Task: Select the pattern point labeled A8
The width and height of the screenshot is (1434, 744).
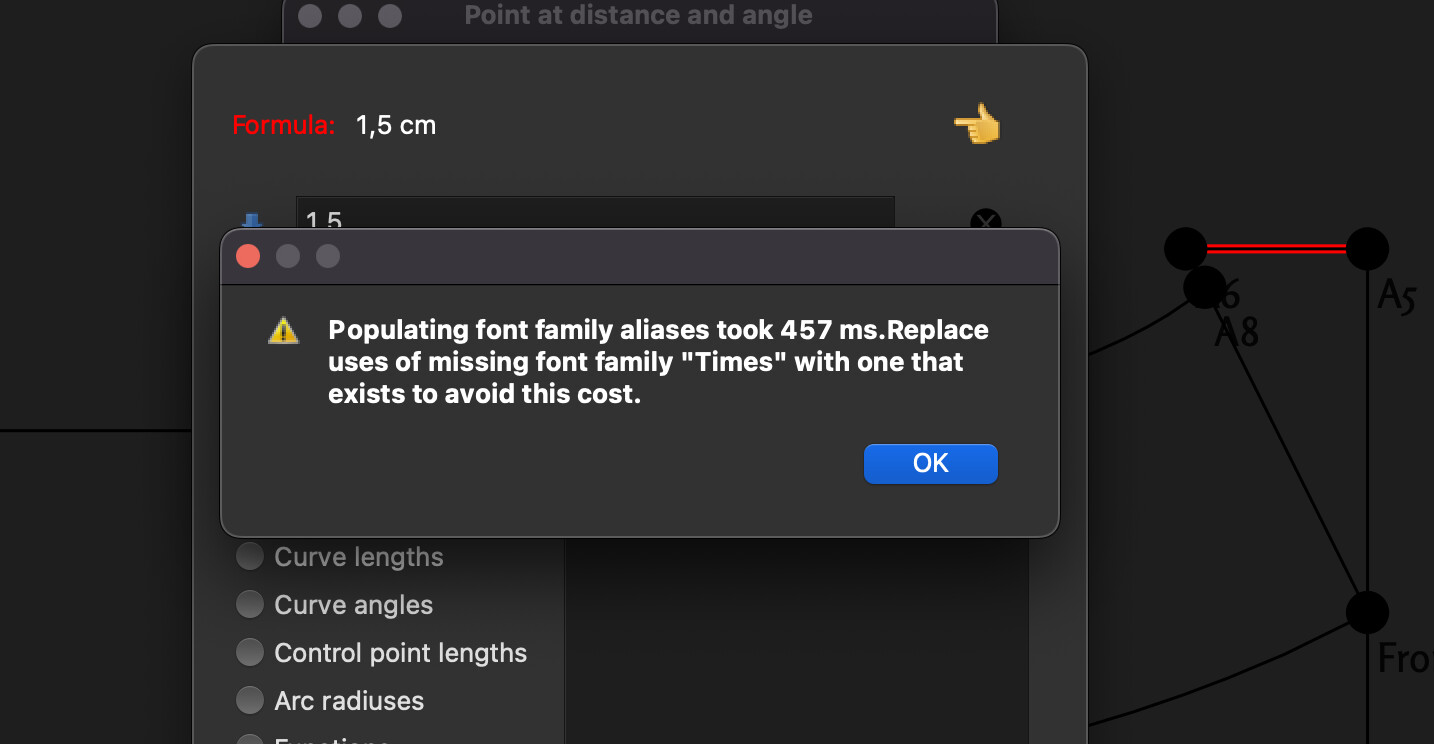Action: coord(1204,287)
